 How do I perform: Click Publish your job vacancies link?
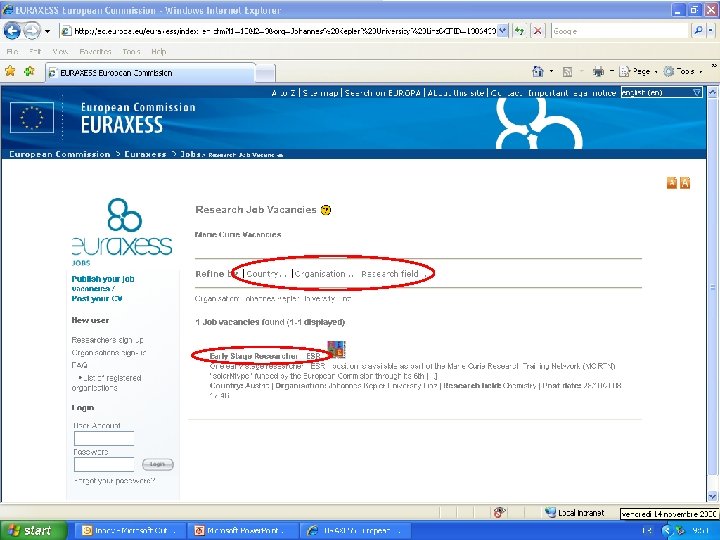pos(103,284)
